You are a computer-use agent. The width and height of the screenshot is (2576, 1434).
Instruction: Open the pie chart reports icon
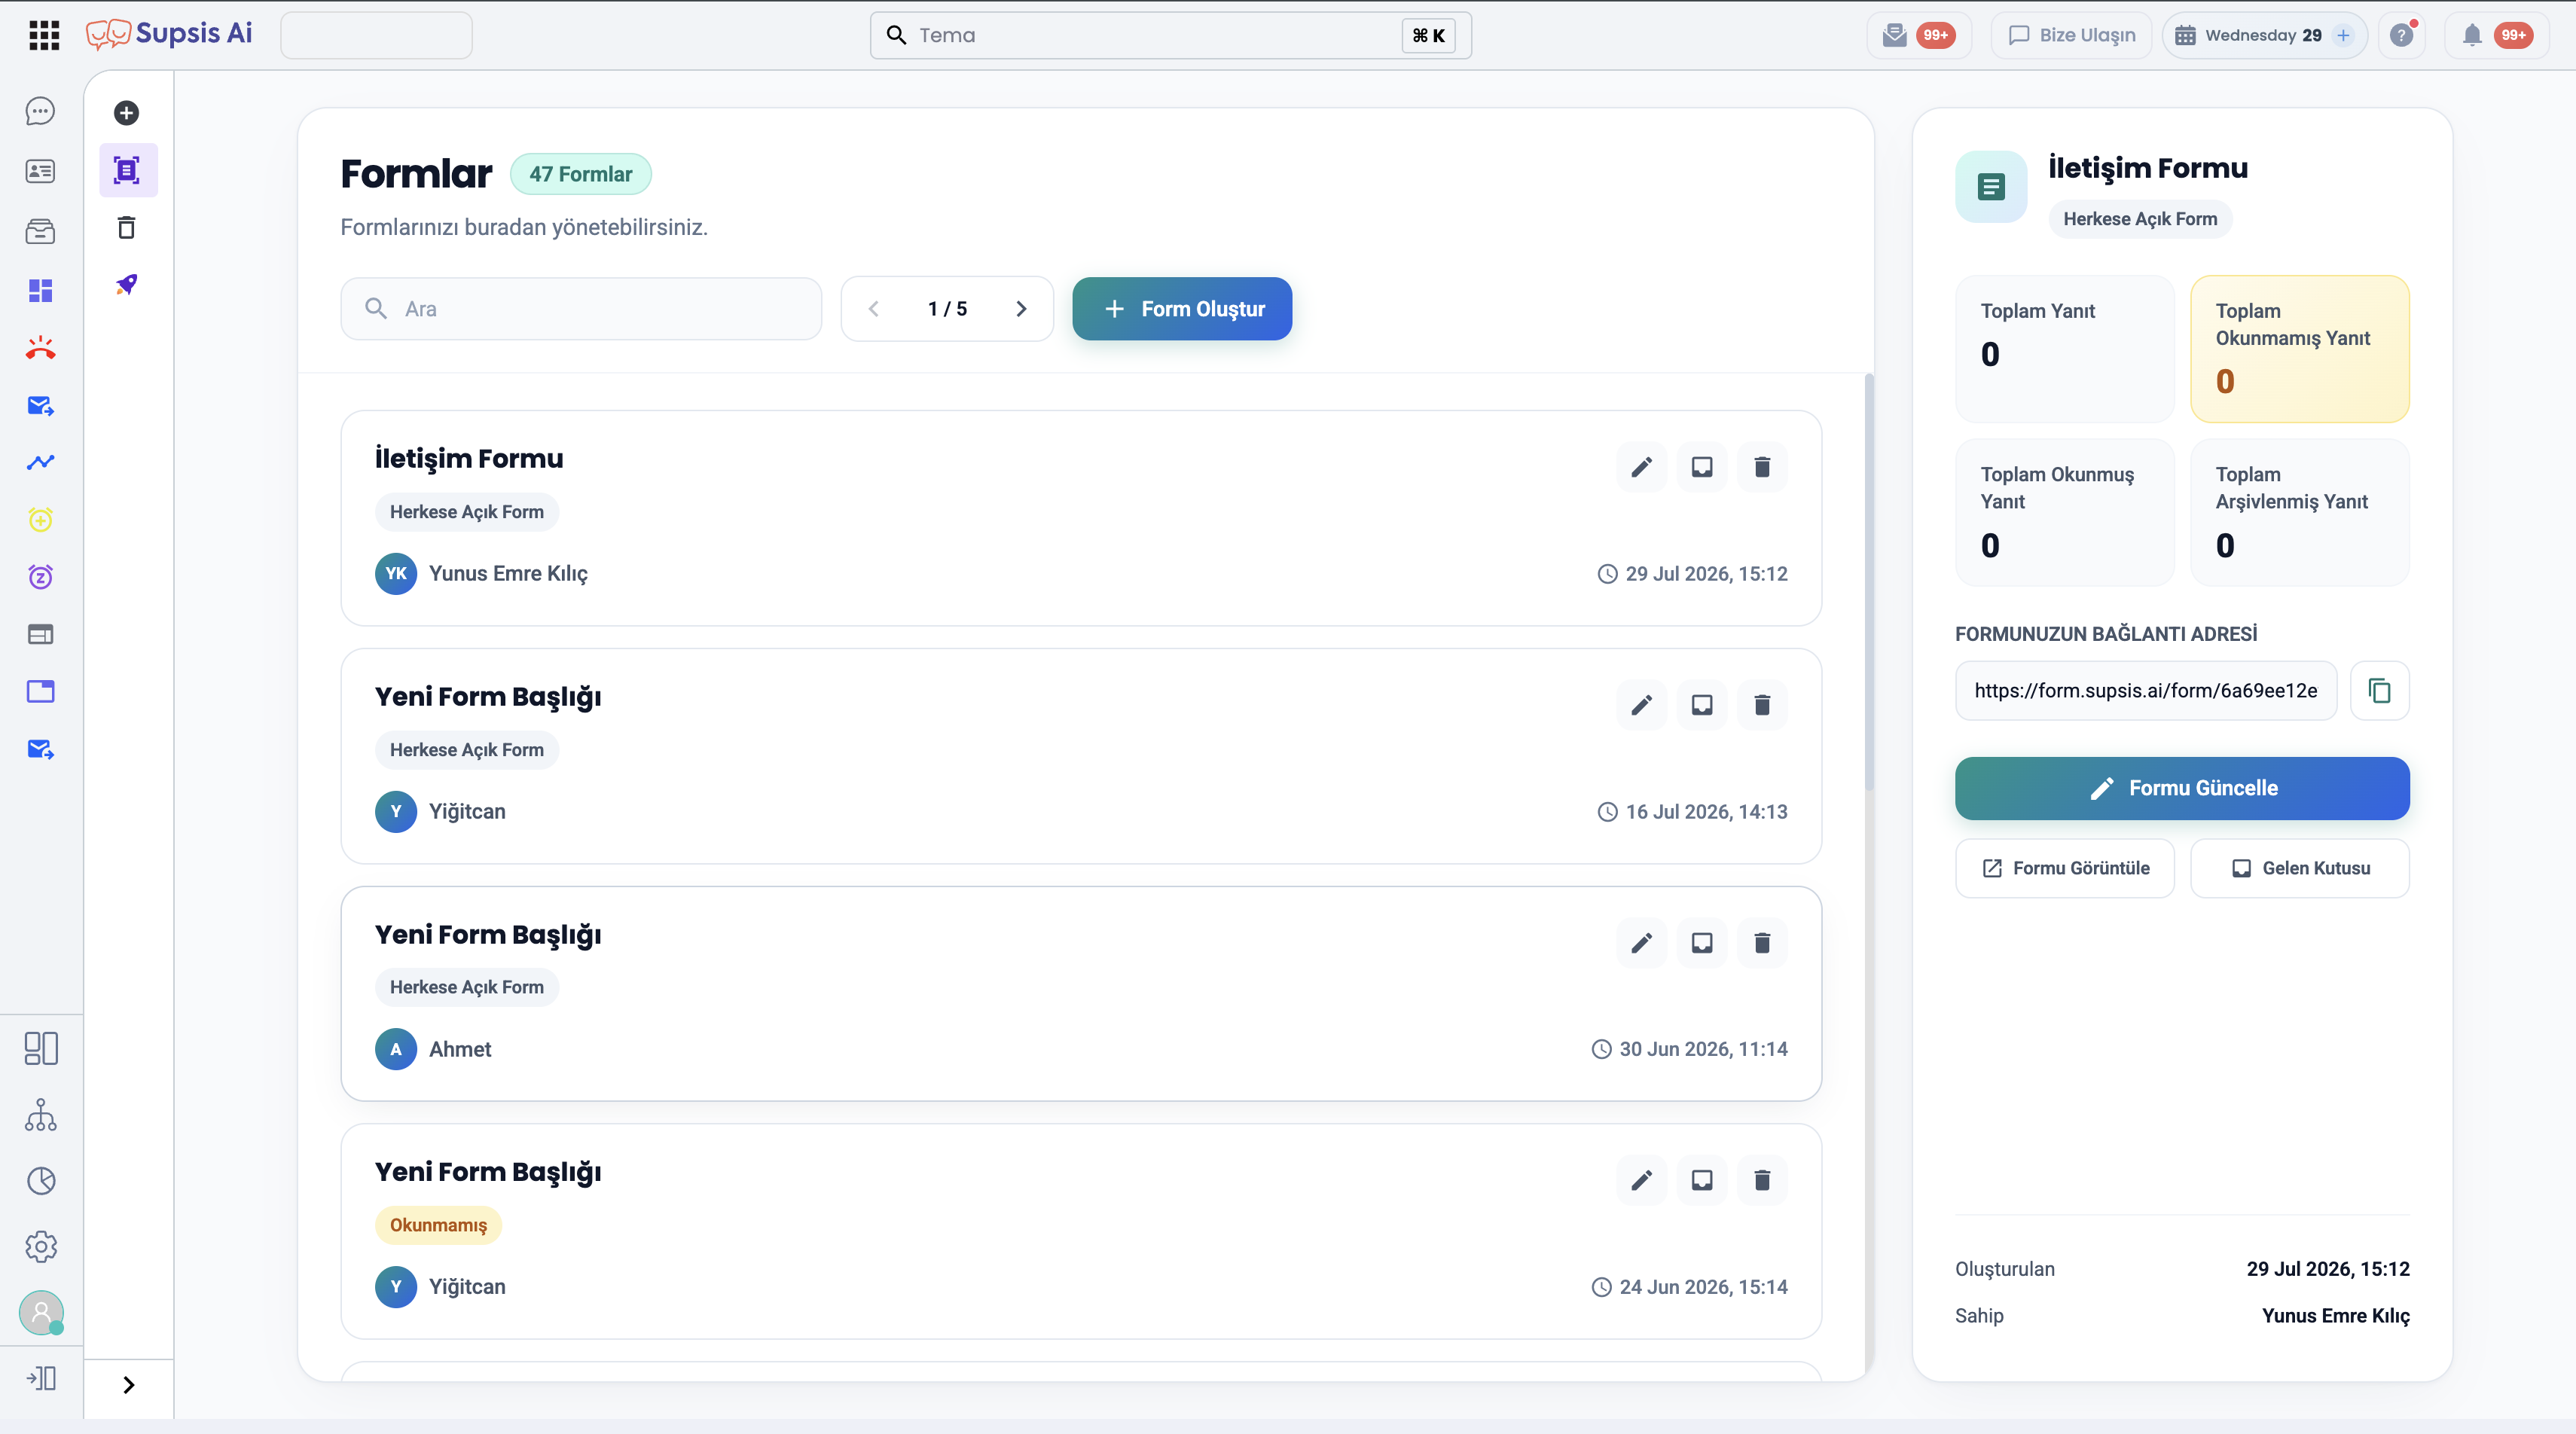pos(40,1181)
